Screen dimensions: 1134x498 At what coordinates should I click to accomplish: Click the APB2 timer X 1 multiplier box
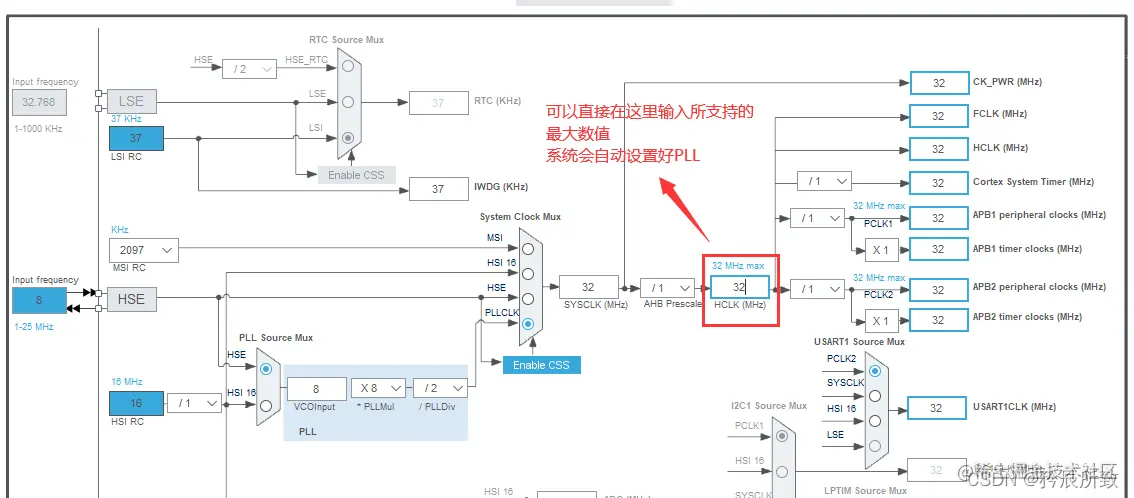(x=881, y=321)
